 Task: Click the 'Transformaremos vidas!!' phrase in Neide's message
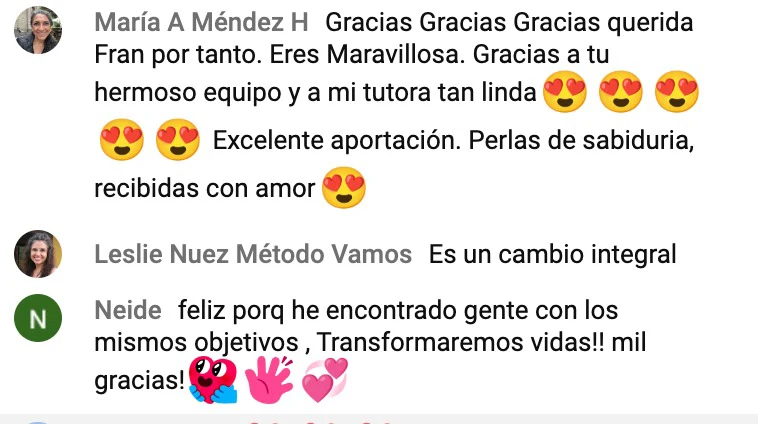click(x=460, y=342)
